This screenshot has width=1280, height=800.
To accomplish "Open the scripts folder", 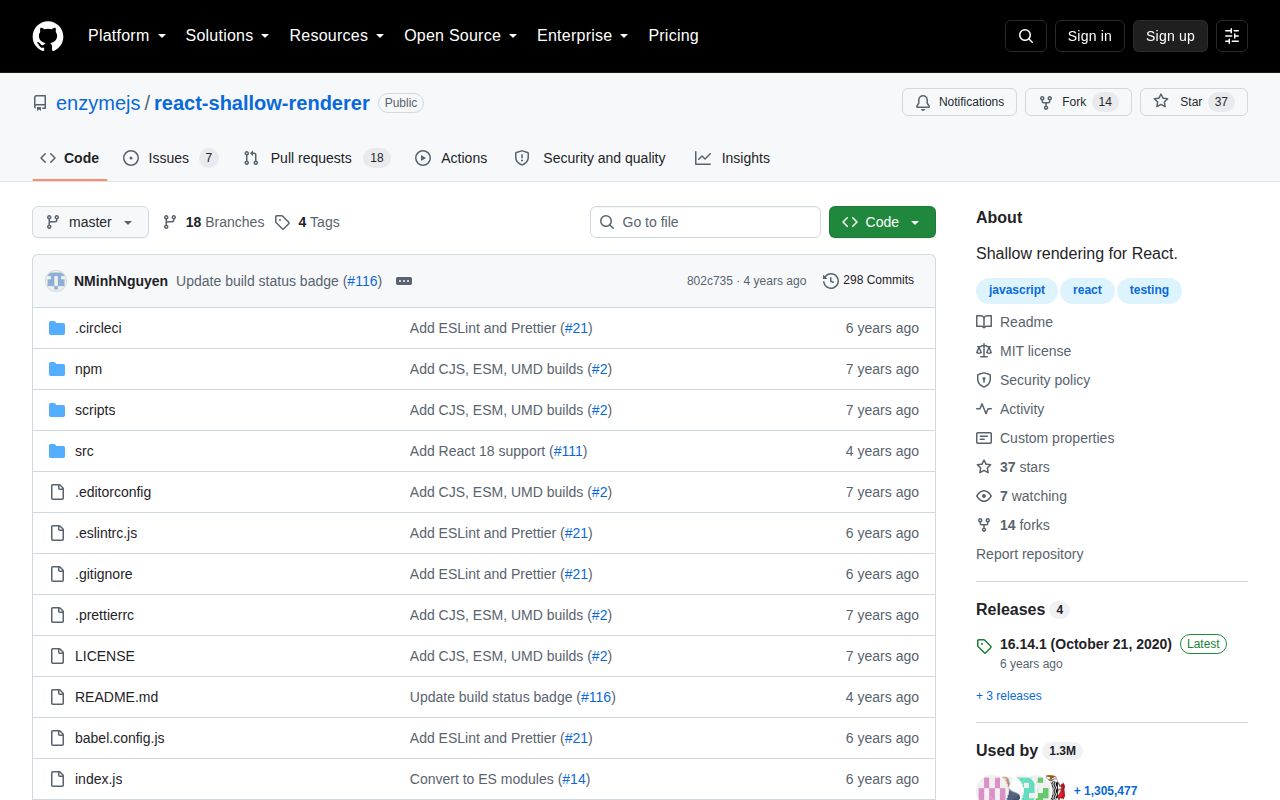I will tap(95, 410).
